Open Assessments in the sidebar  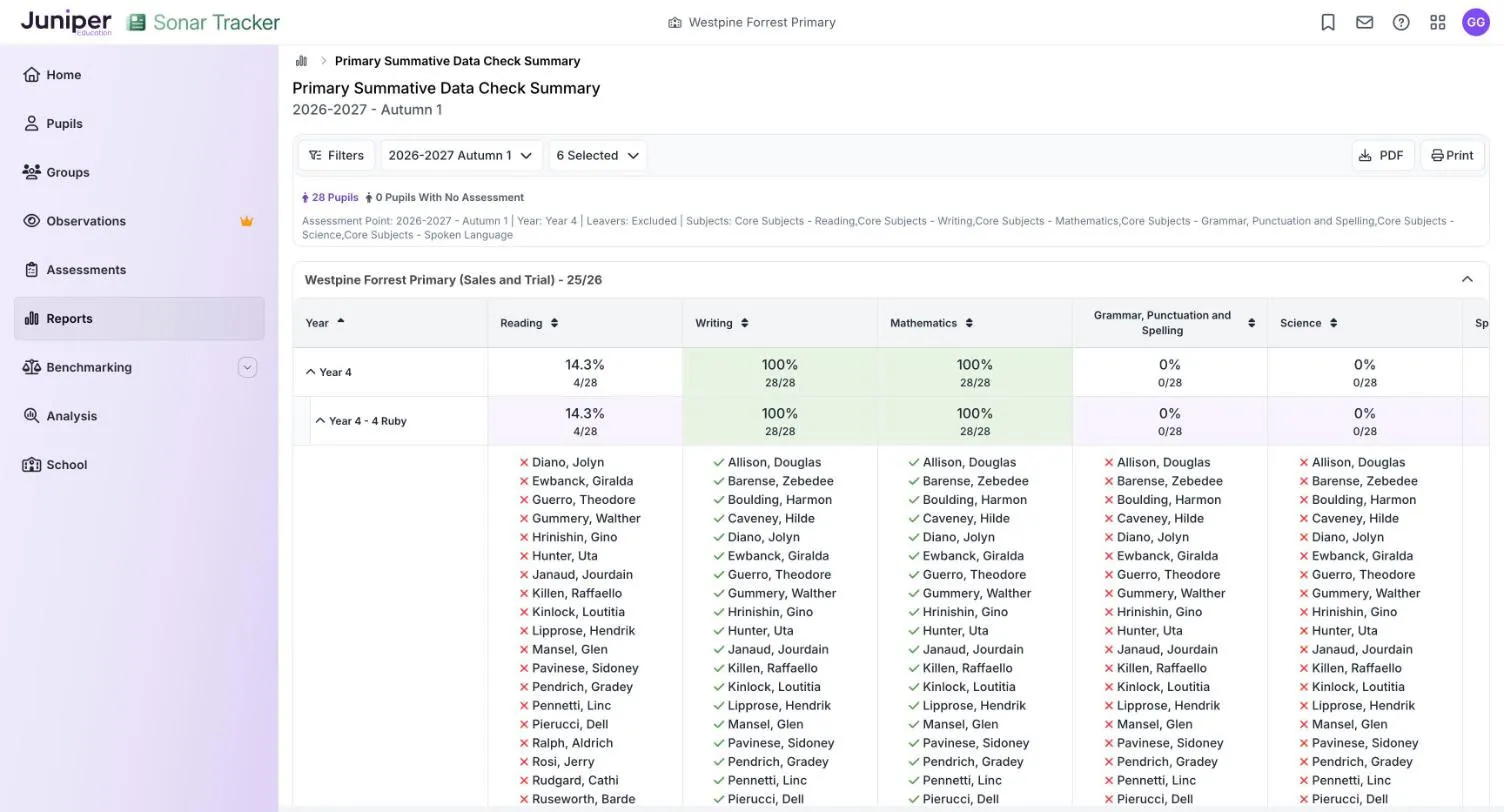tap(139, 270)
